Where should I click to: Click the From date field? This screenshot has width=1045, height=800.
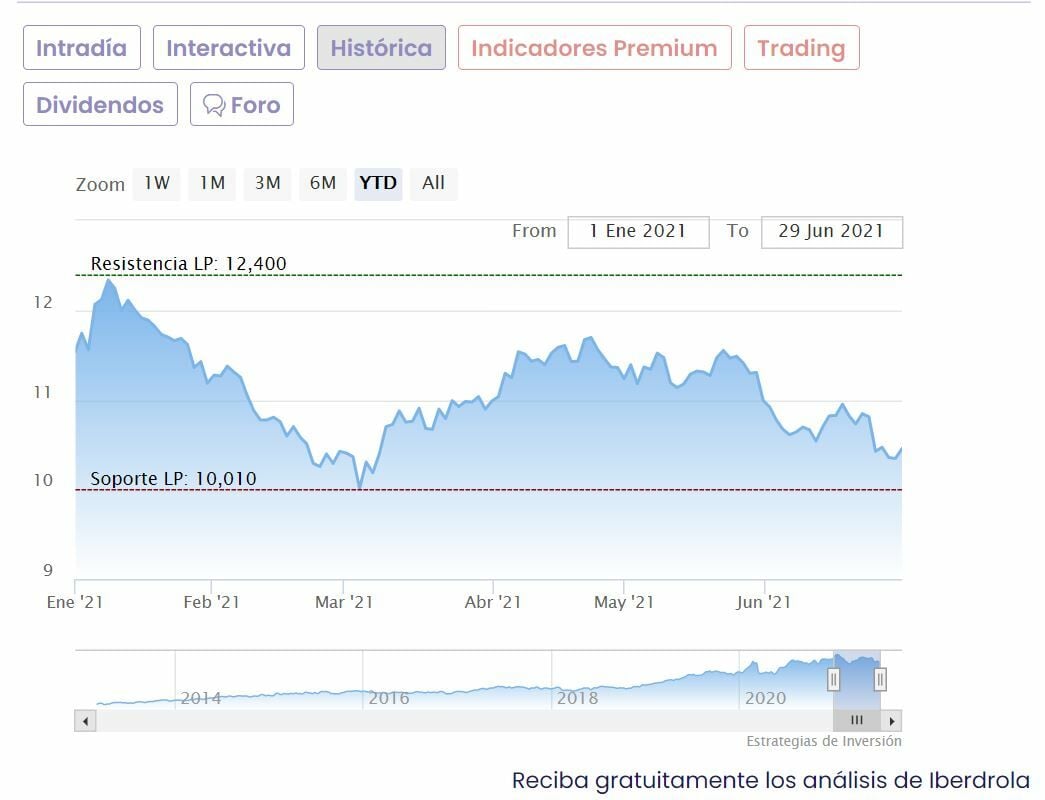[x=638, y=231]
